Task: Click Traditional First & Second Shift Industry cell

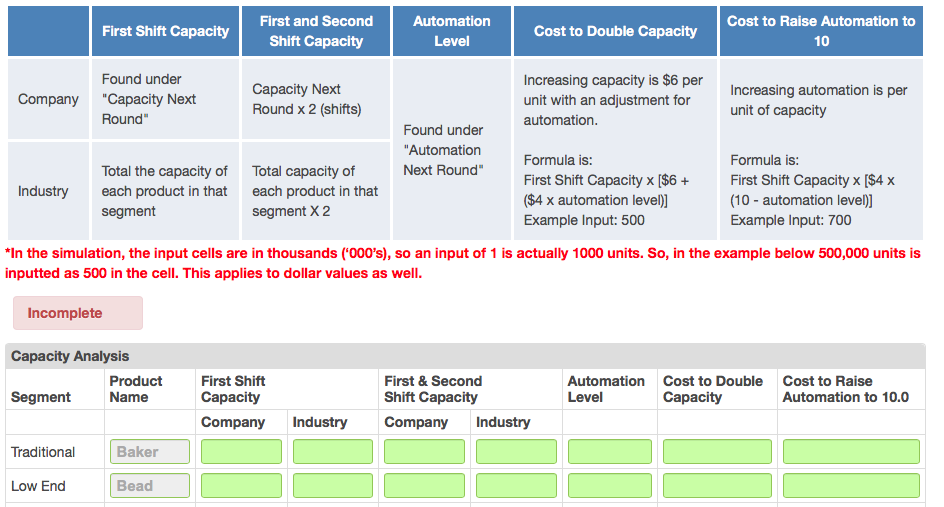Action: pos(517,452)
